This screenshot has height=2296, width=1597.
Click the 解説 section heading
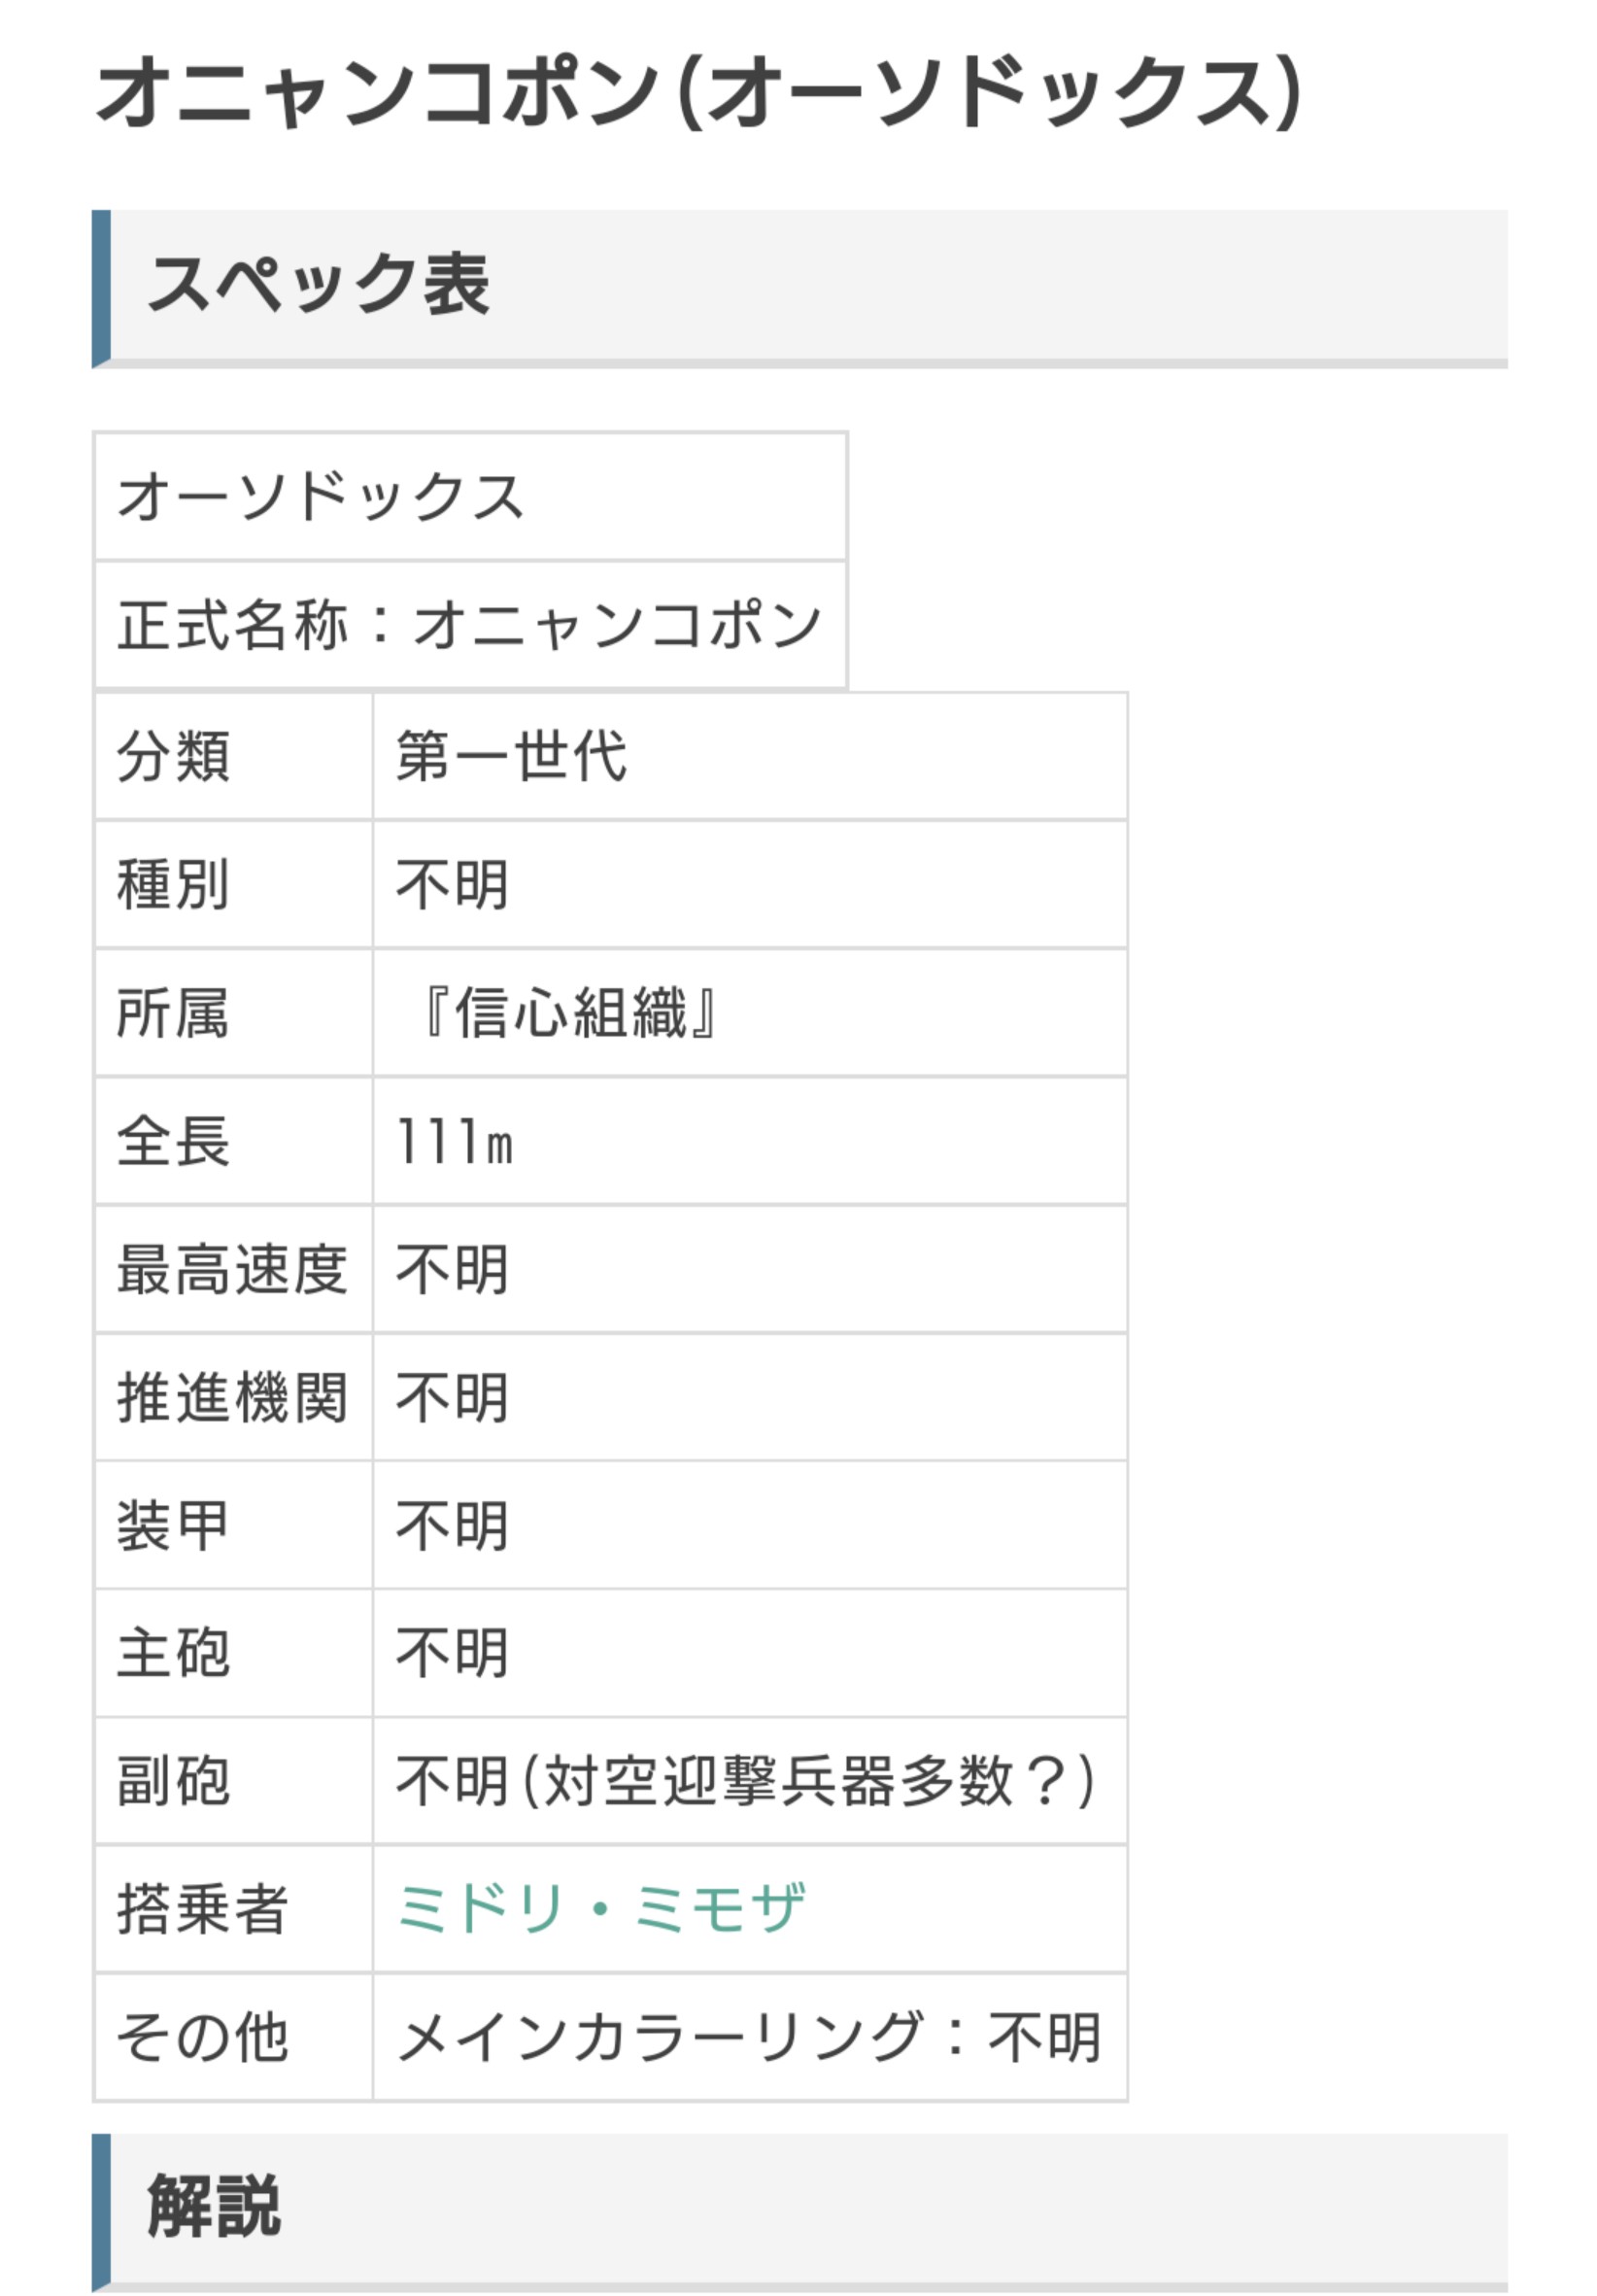[x=214, y=2206]
